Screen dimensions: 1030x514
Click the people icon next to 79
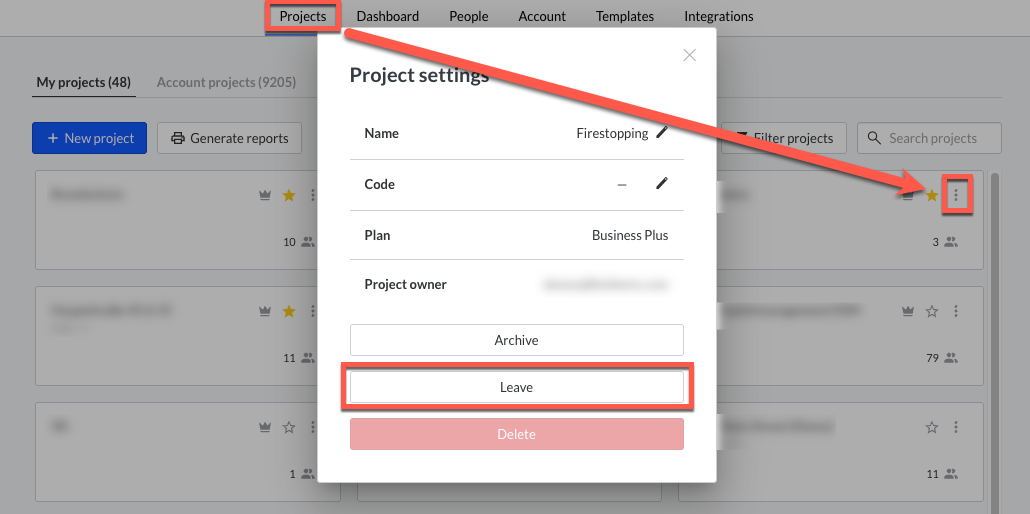pos(950,357)
